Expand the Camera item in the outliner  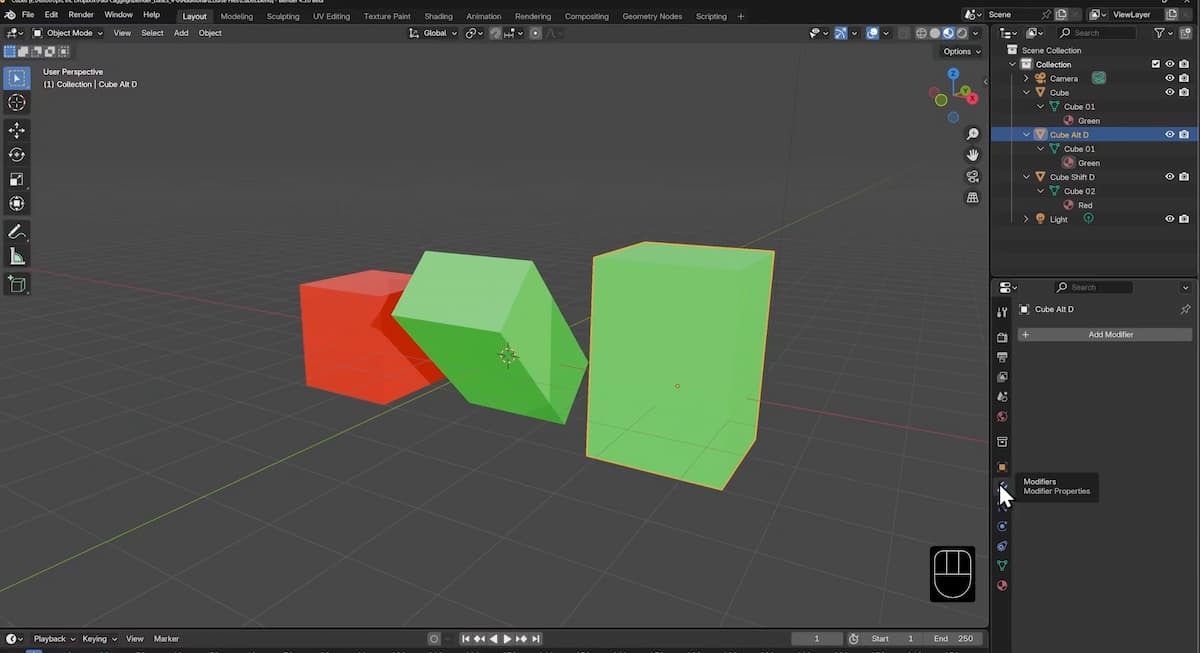(x=1026, y=78)
